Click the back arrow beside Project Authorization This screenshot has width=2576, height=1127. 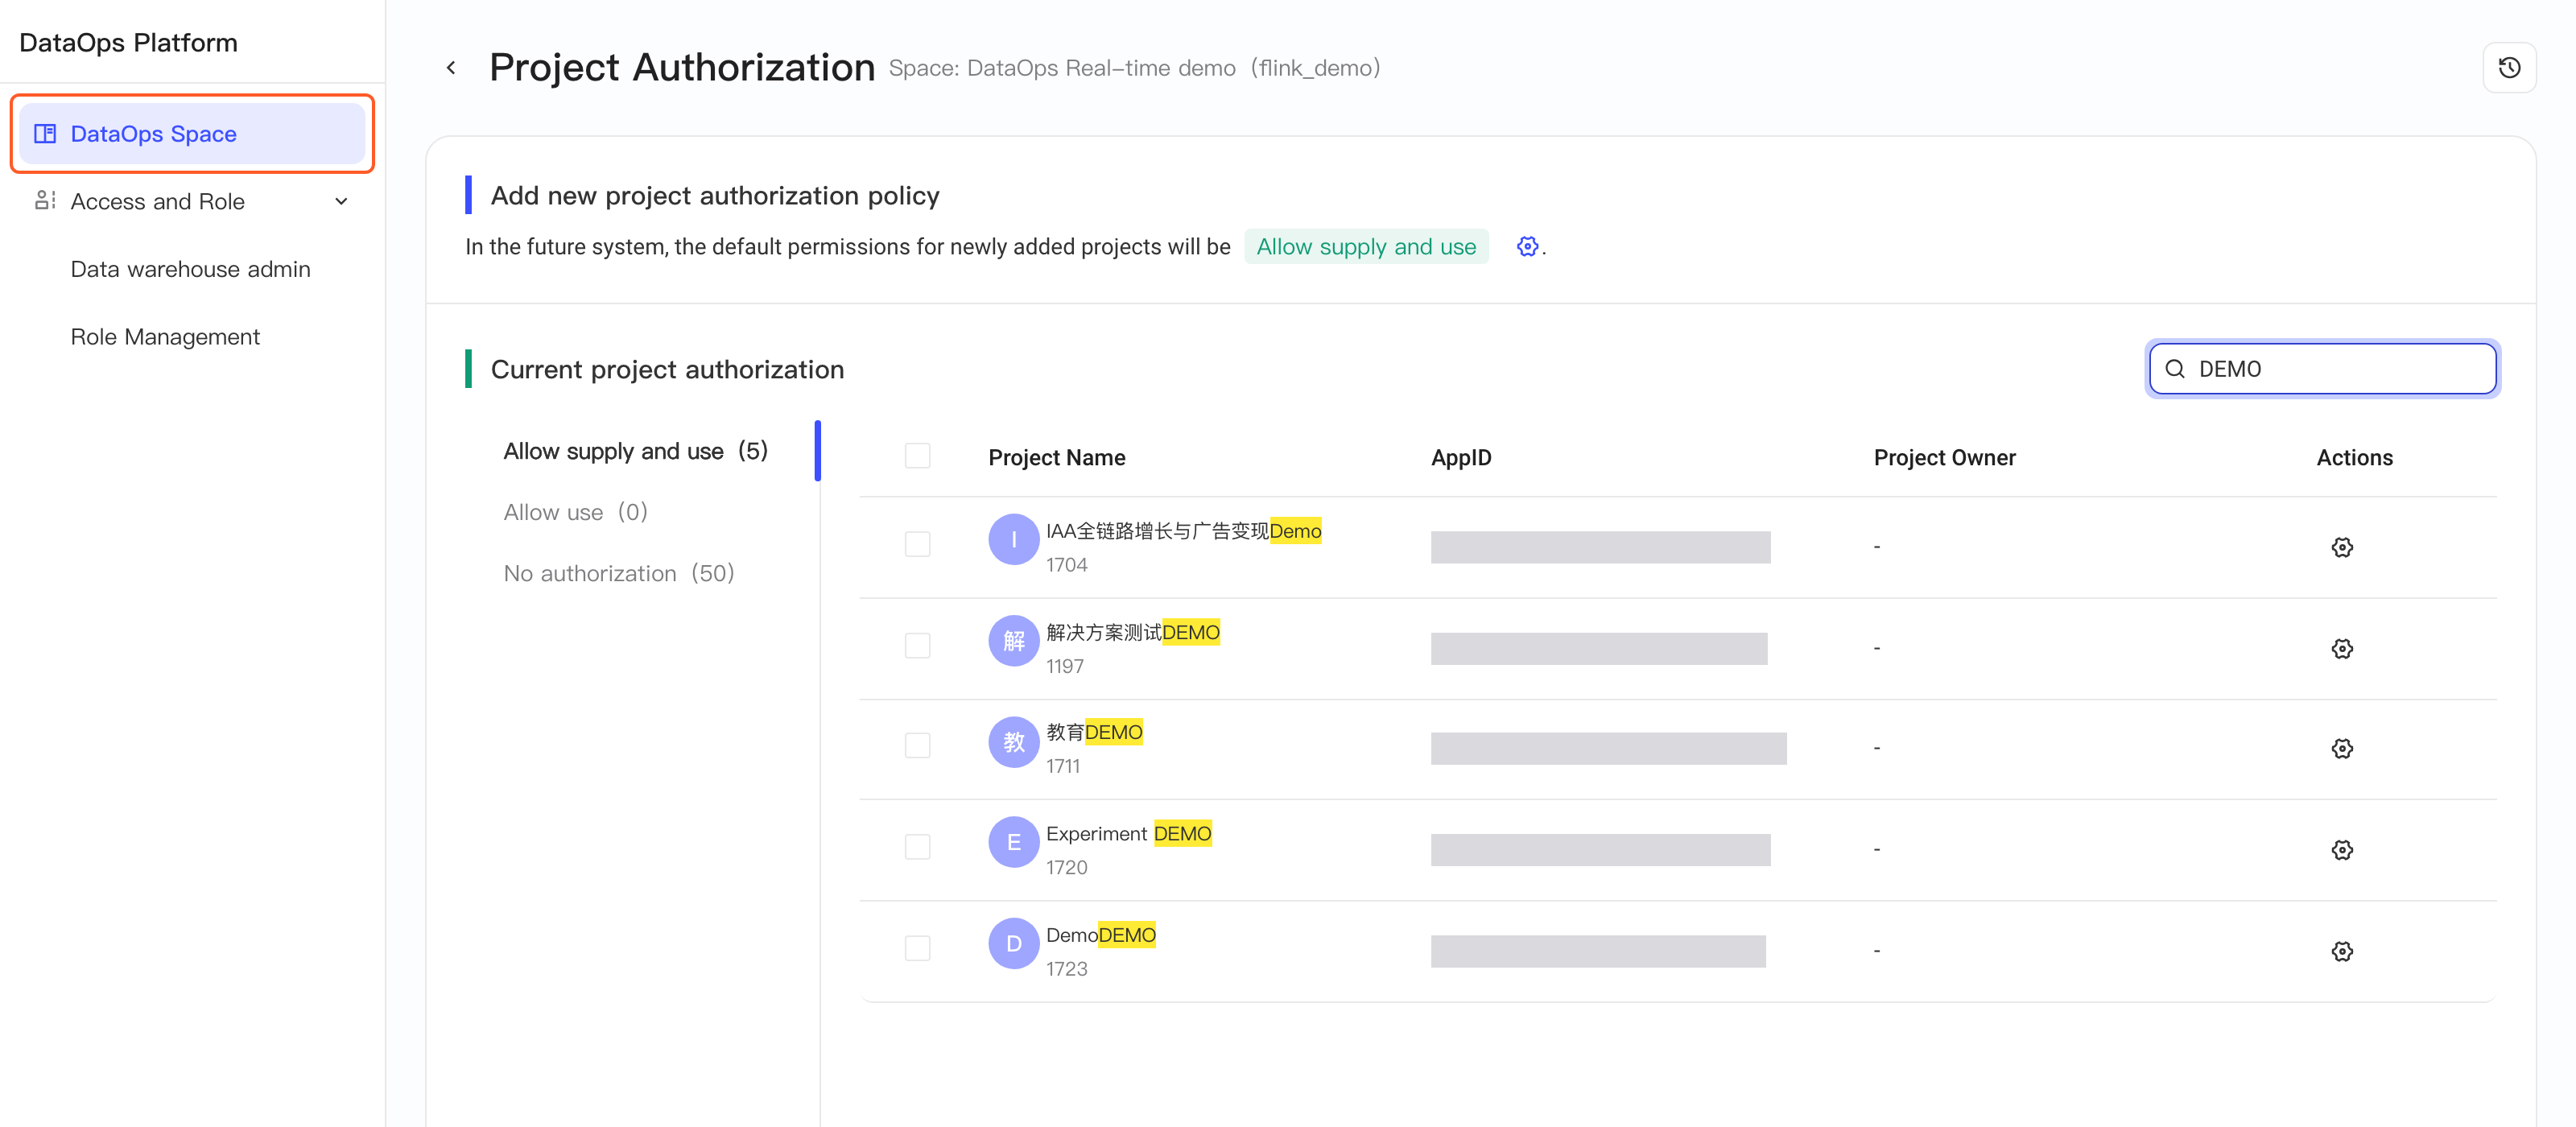tap(451, 68)
